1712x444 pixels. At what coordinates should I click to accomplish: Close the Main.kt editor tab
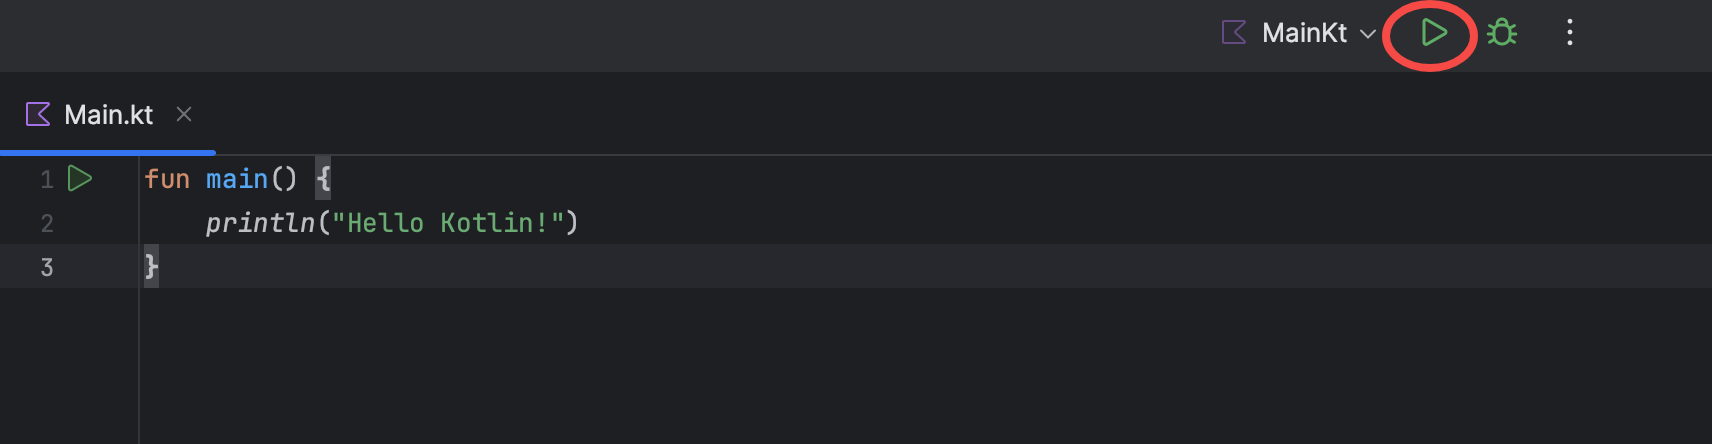pyautogui.click(x=184, y=114)
